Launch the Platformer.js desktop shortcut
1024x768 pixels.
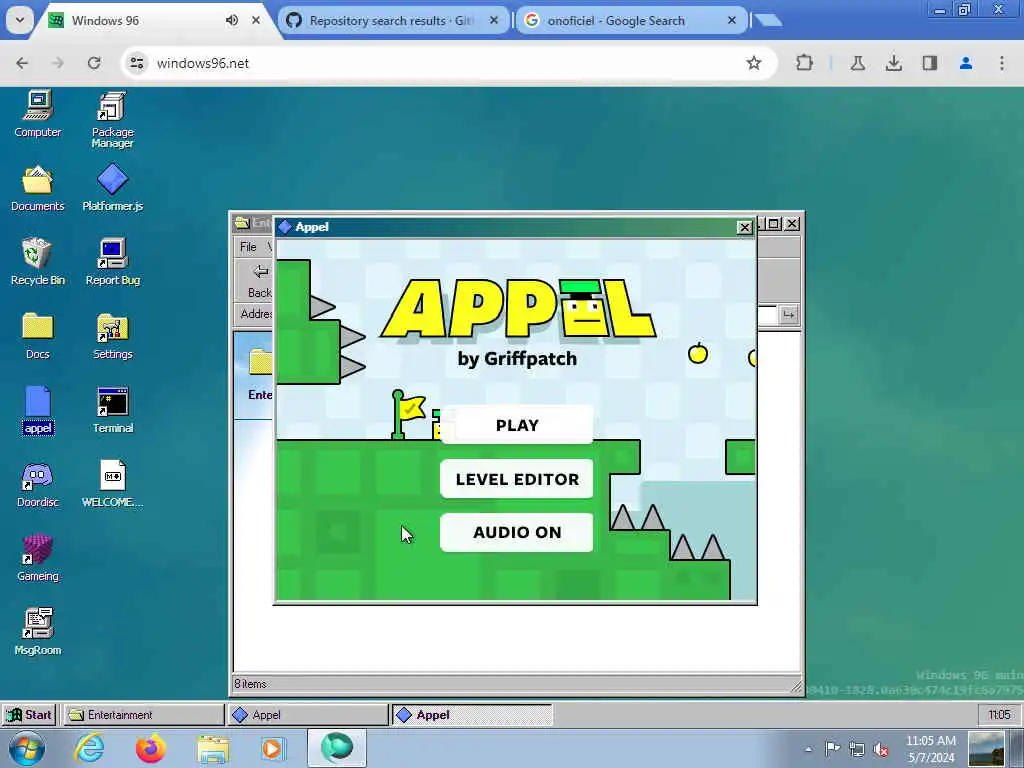pos(112,189)
